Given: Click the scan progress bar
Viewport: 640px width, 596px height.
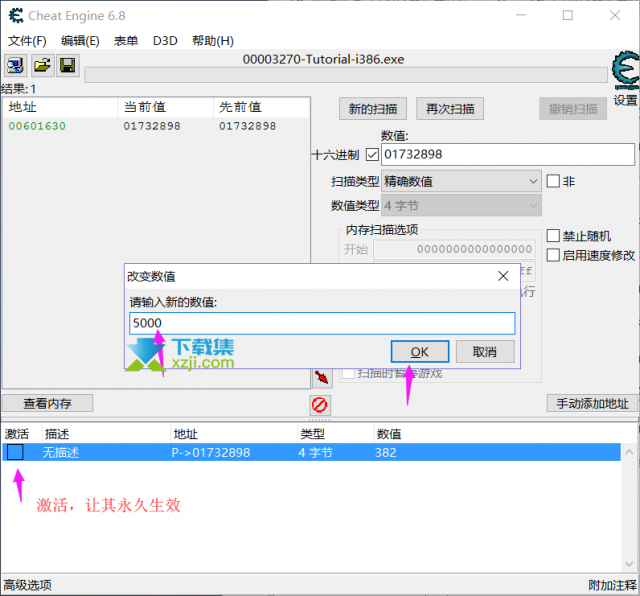Looking at the screenshot, I should 346,75.
